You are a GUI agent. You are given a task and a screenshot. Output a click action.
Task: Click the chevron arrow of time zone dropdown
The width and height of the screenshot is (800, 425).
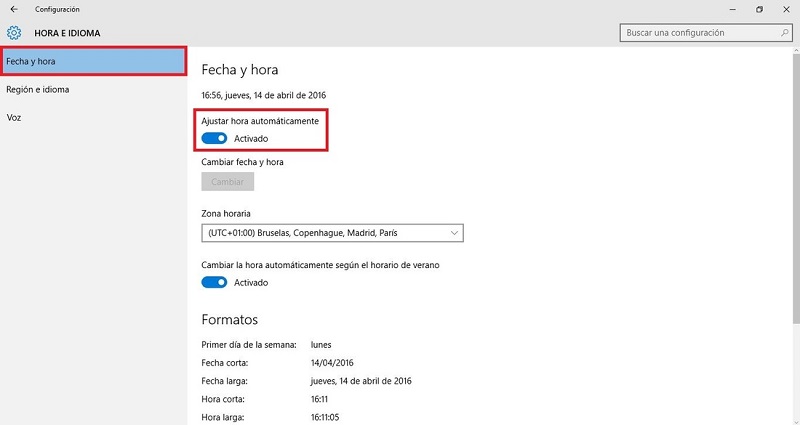[455, 233]
